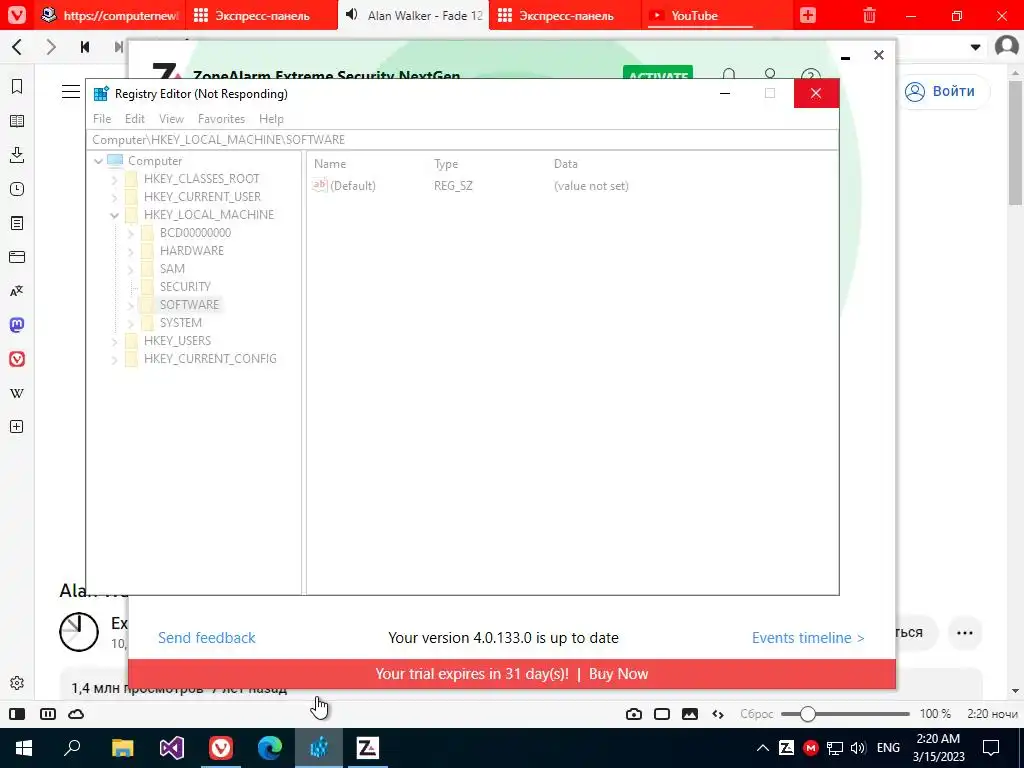Switch to the YouTube tab
Screen dimensions: 1024x768
717,15
